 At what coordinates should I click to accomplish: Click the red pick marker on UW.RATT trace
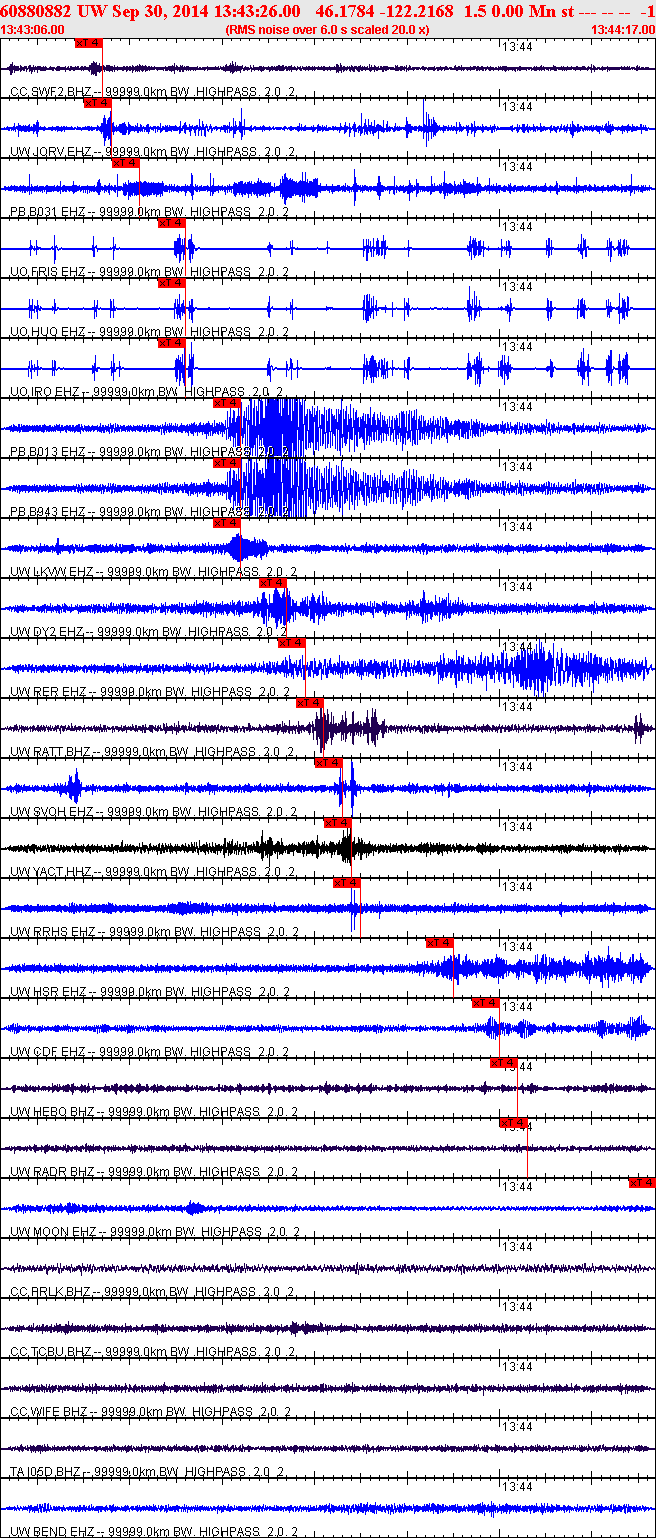[x=310, y=703]
